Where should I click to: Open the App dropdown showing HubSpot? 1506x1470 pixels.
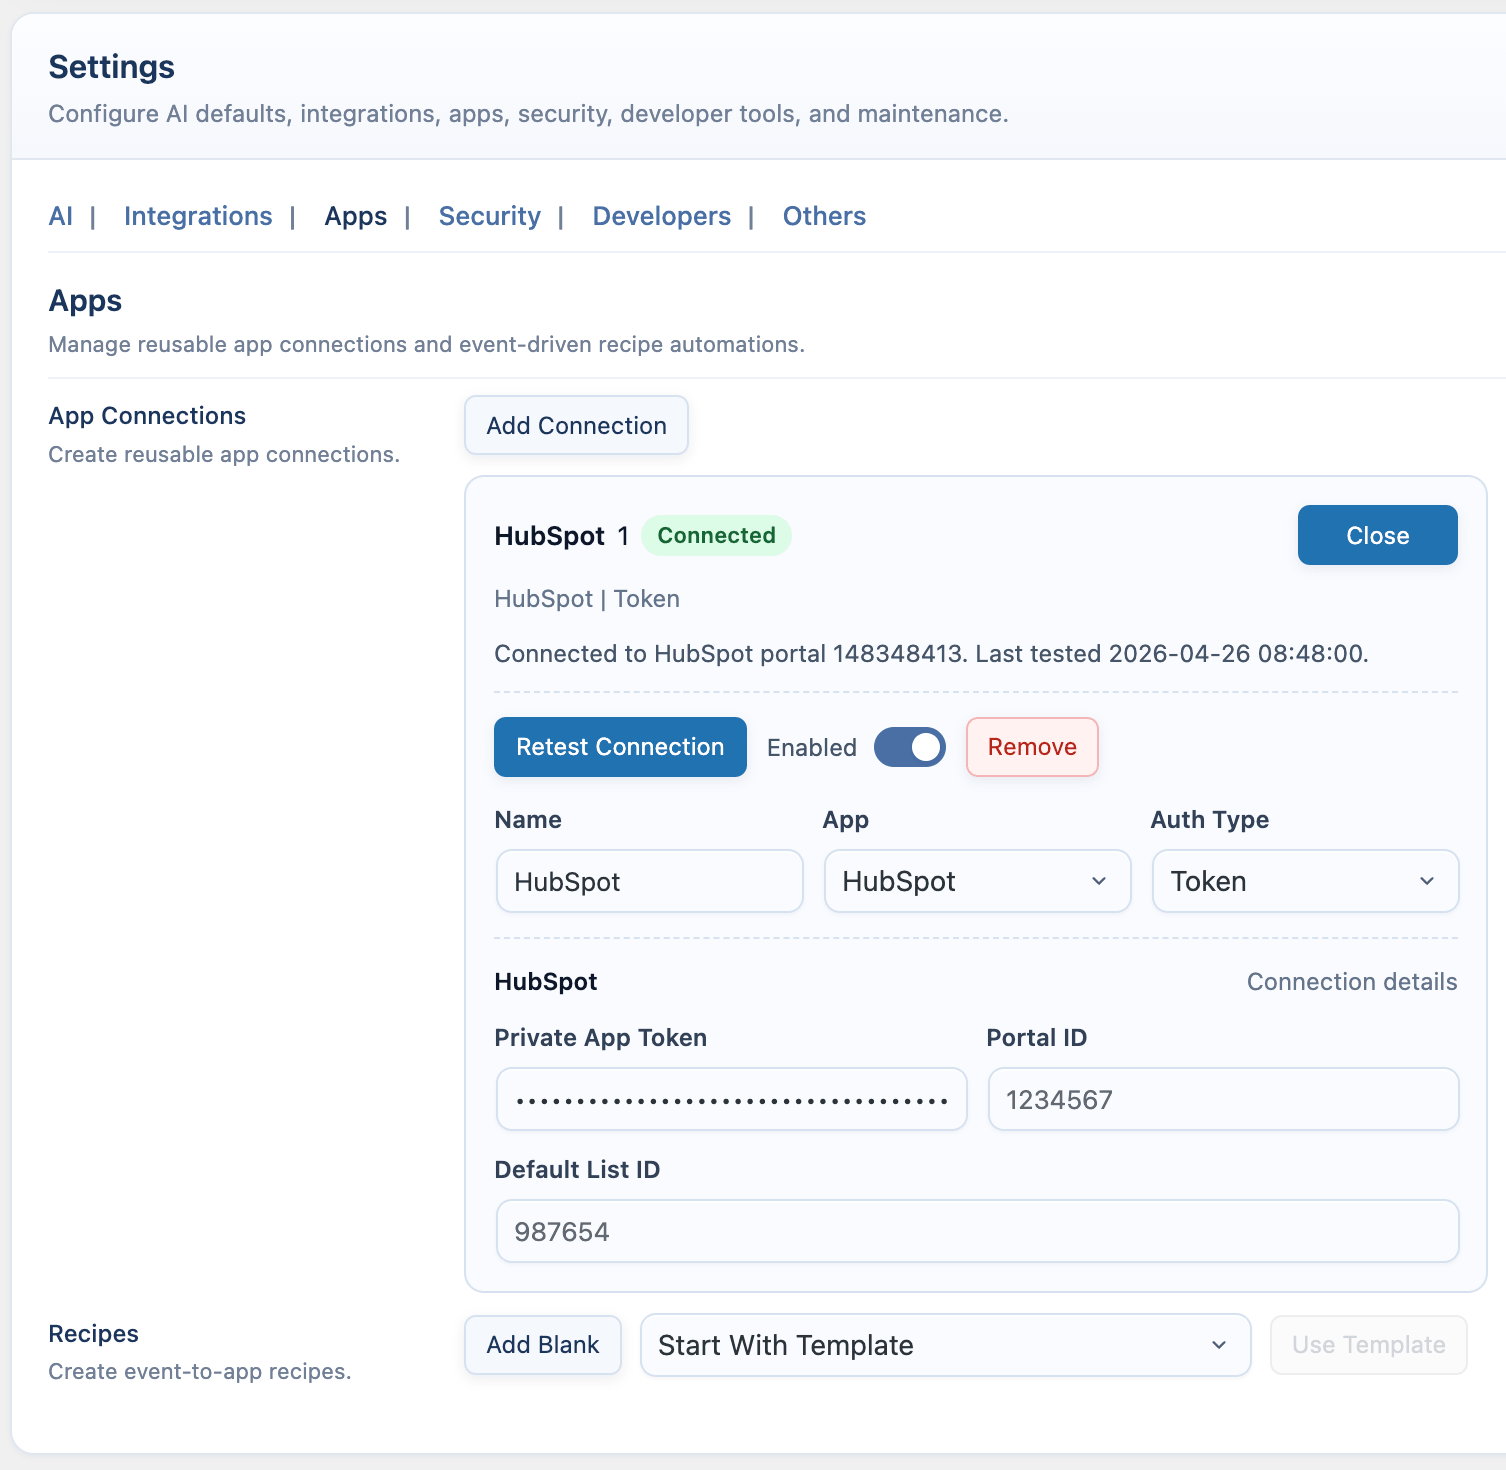click(x=977, y=881)
